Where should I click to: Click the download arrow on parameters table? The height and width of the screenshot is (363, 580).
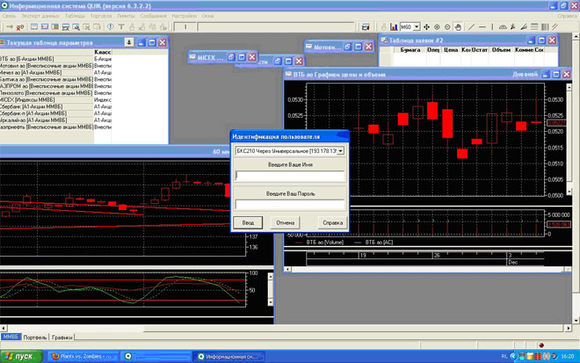[x=129, y=42]
